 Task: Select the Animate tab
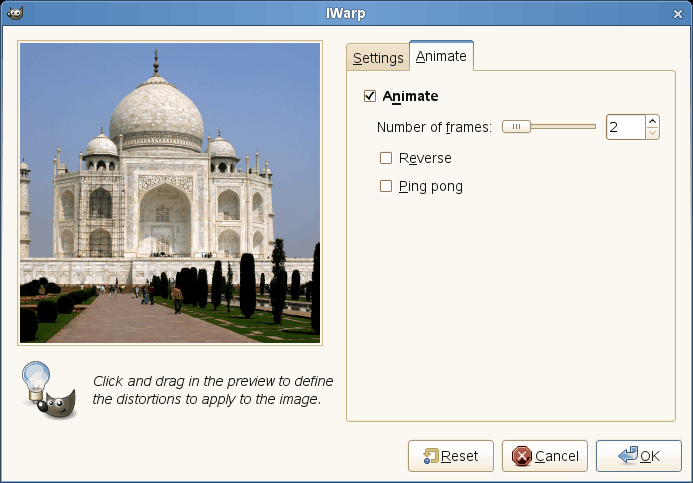441,56
